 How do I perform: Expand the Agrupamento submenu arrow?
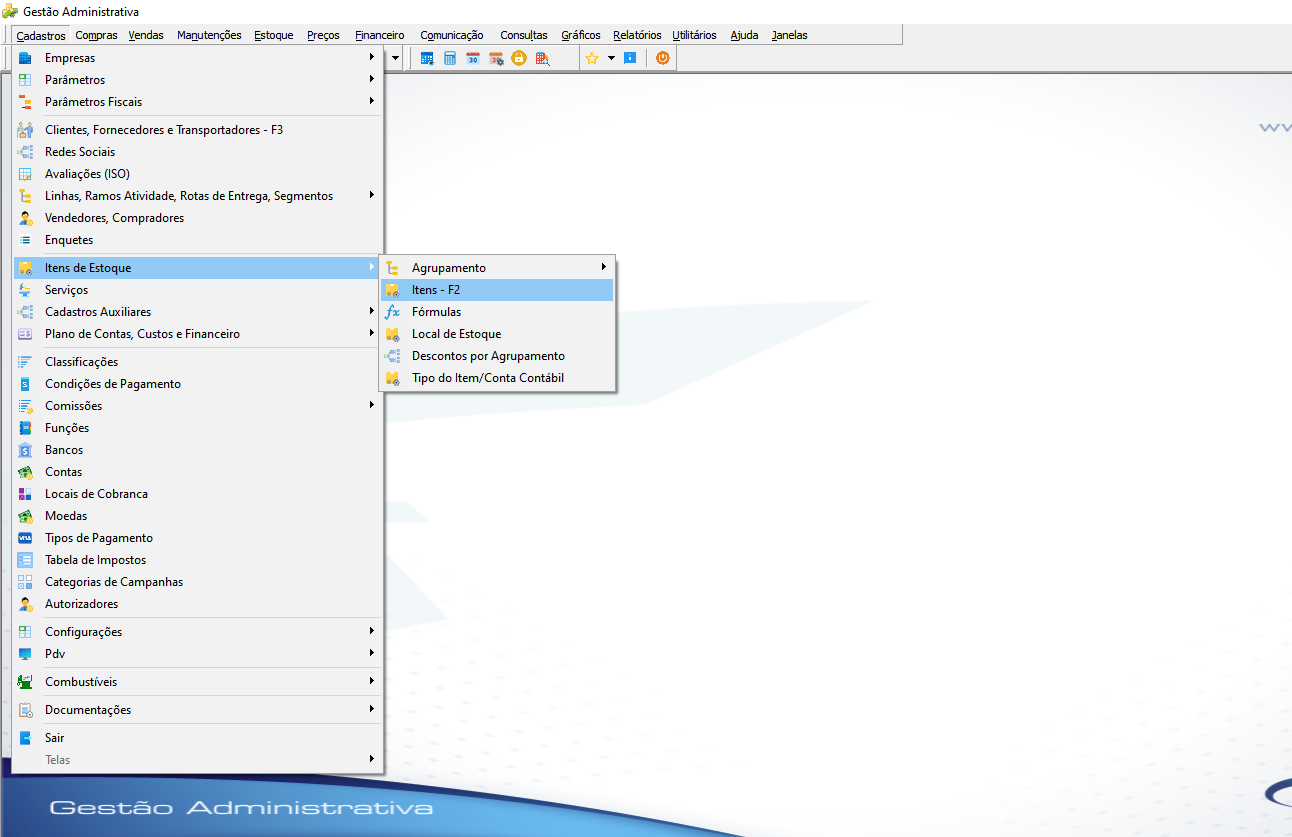click(x=603, y=267)
